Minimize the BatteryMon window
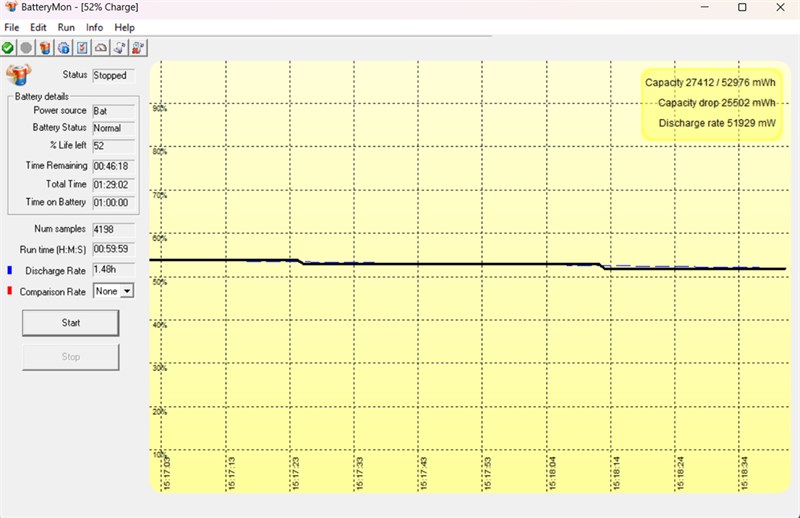The height and width of the screenshot is (518, 800). pos(705,7)
